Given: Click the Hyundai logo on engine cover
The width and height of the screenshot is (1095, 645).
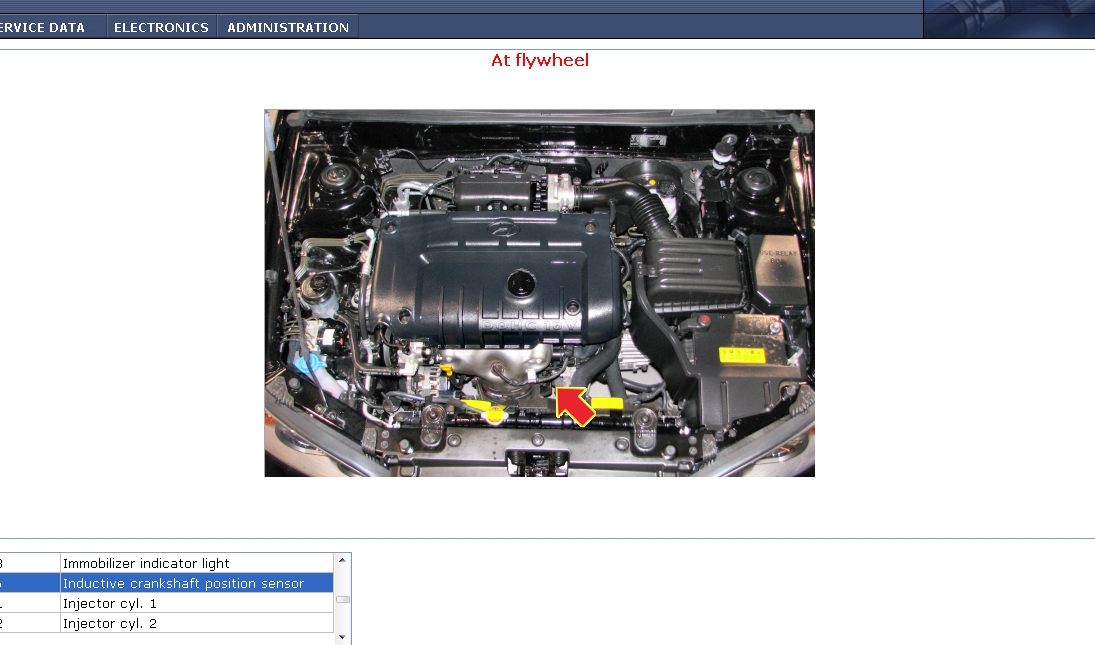Looking at the screenshot, I should pos(501,228).
